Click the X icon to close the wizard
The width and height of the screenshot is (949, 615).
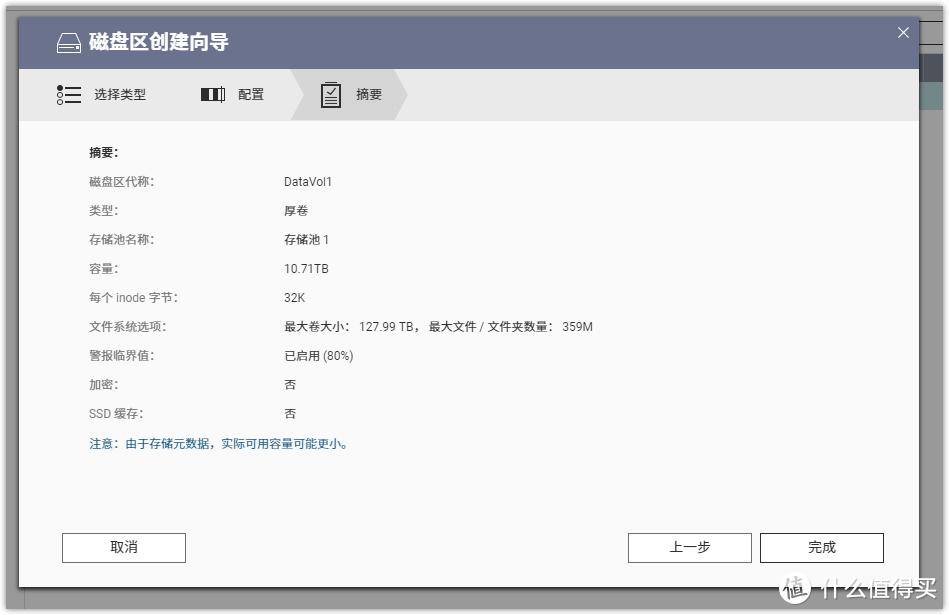click(x=903, y=32)
